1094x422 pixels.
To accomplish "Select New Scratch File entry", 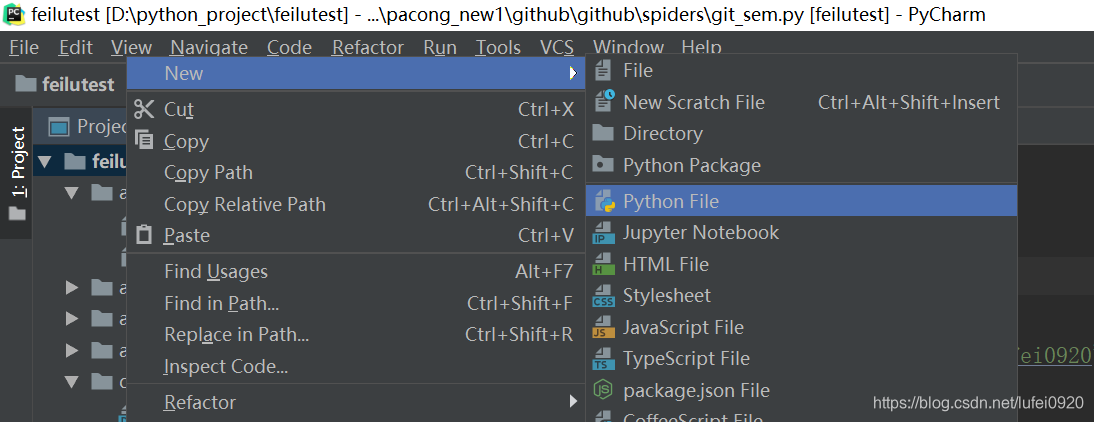I will point(801,102).
